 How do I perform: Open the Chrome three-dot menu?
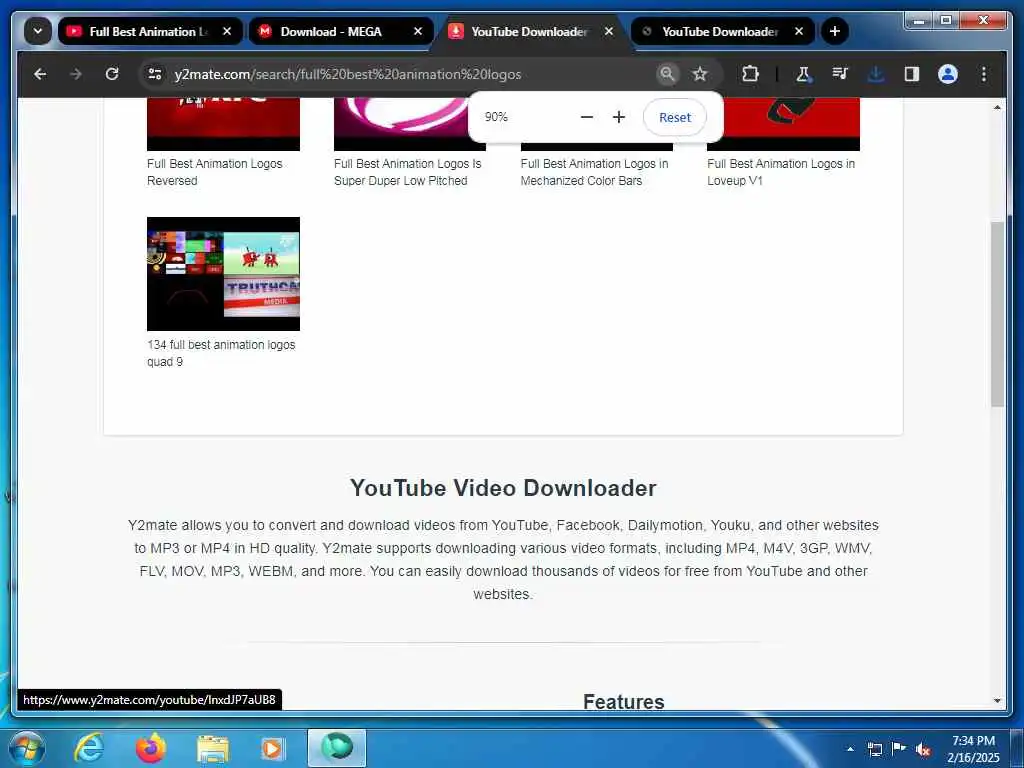click(x=984, y=74)
